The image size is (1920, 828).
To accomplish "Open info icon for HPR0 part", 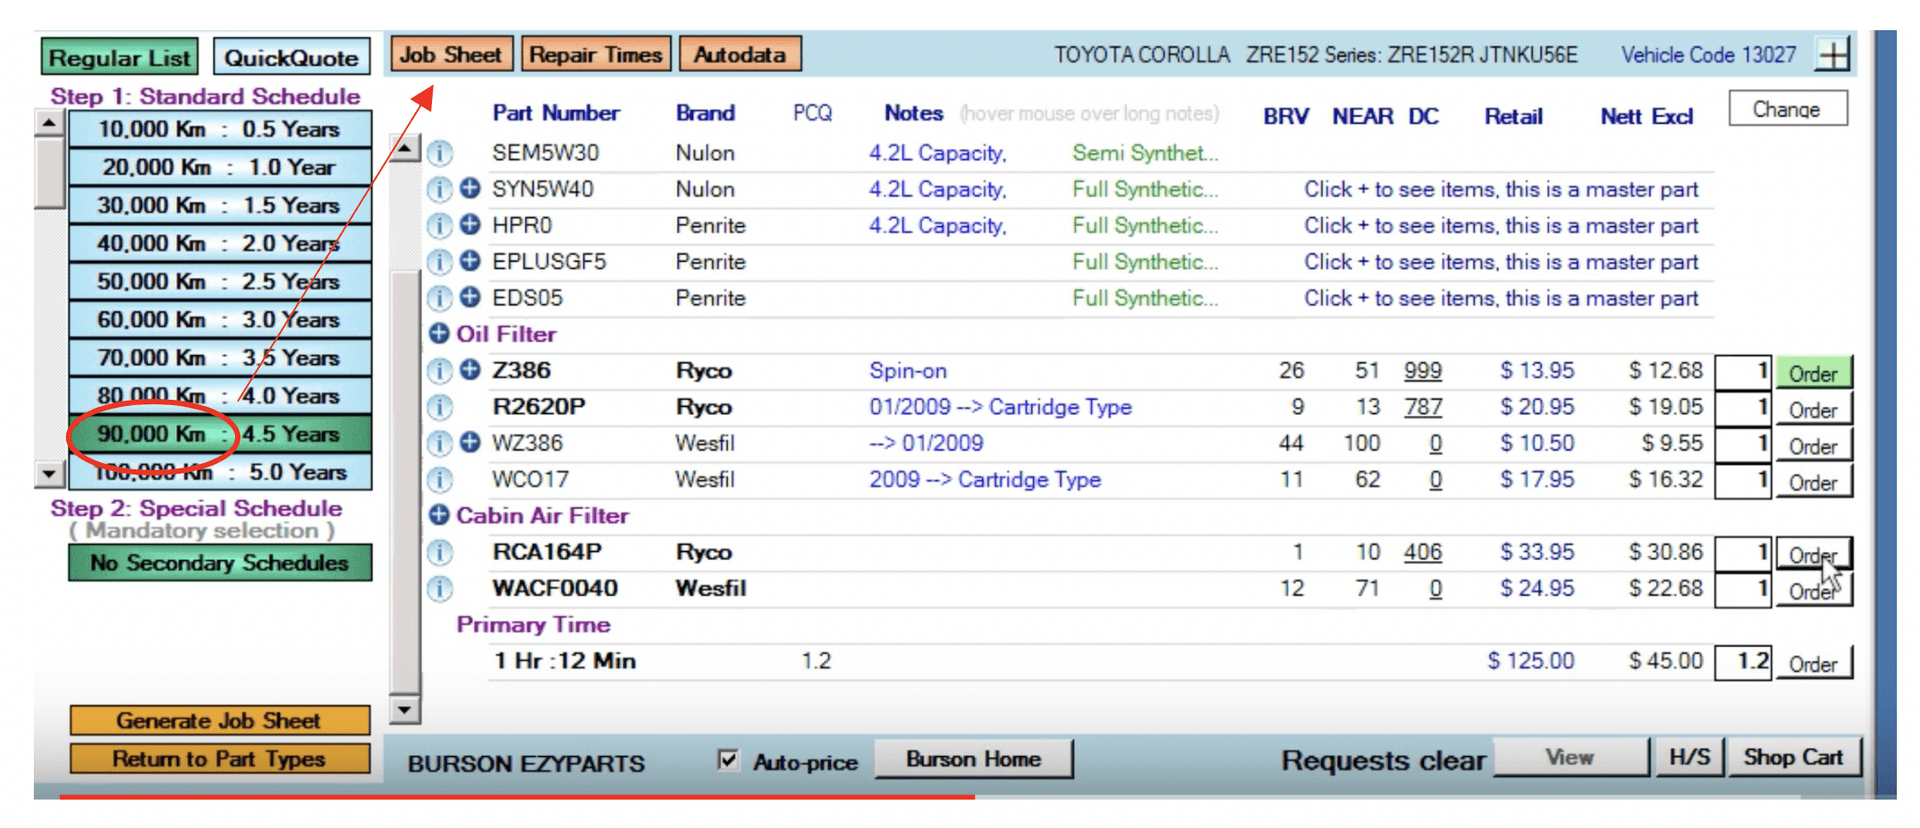I will [440, 225].
